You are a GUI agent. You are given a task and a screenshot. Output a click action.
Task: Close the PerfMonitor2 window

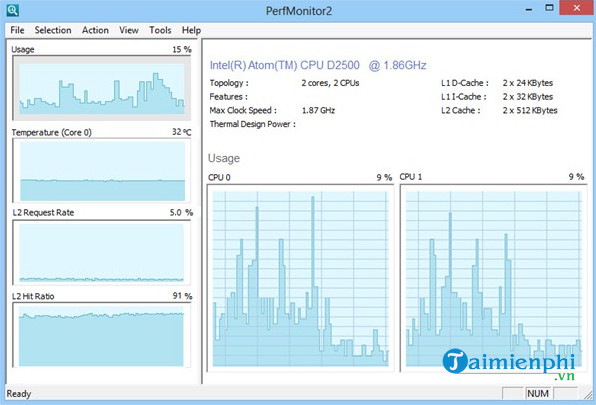click(x=577, y=8)
